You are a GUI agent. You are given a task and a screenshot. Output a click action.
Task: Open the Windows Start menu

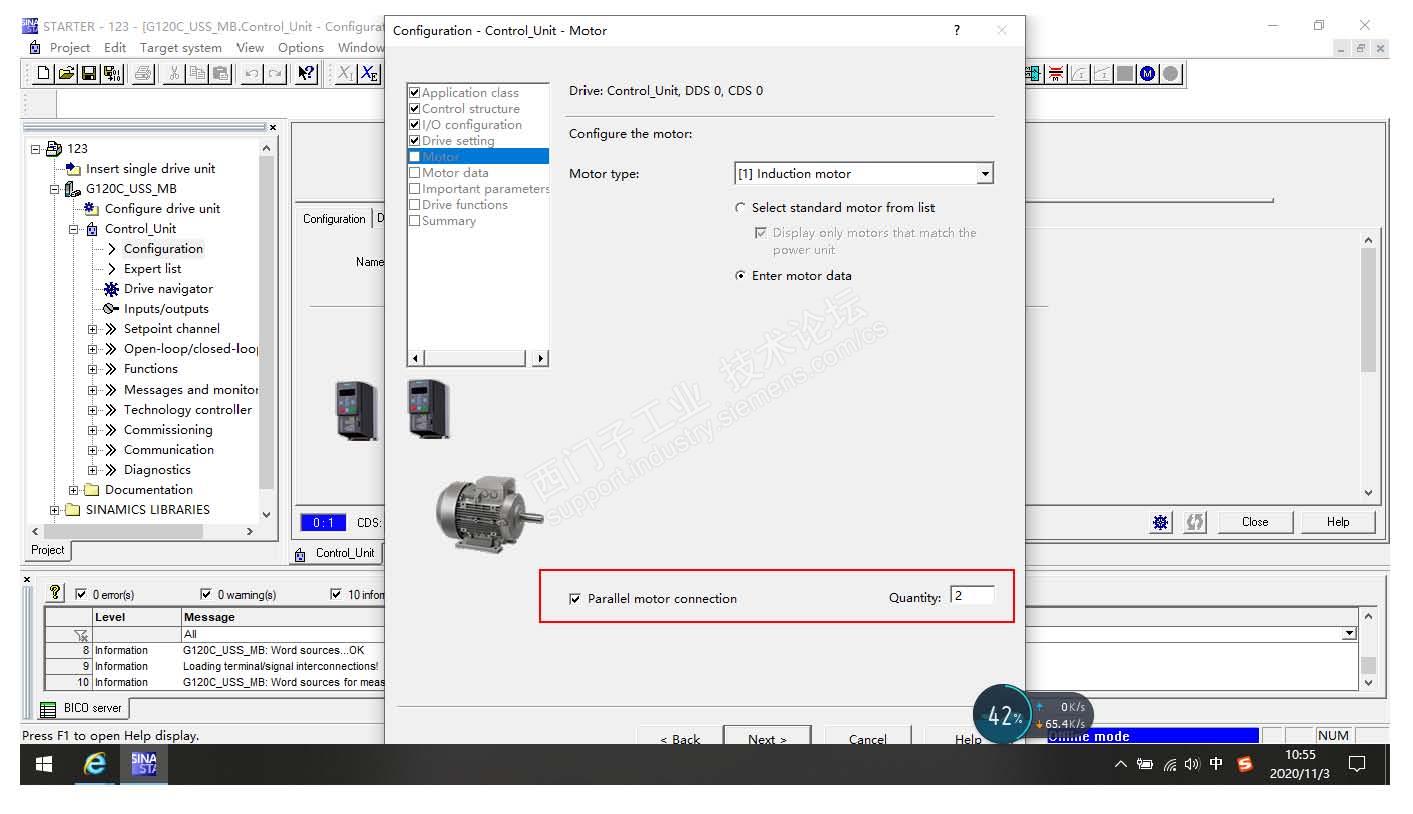[44, 764]
